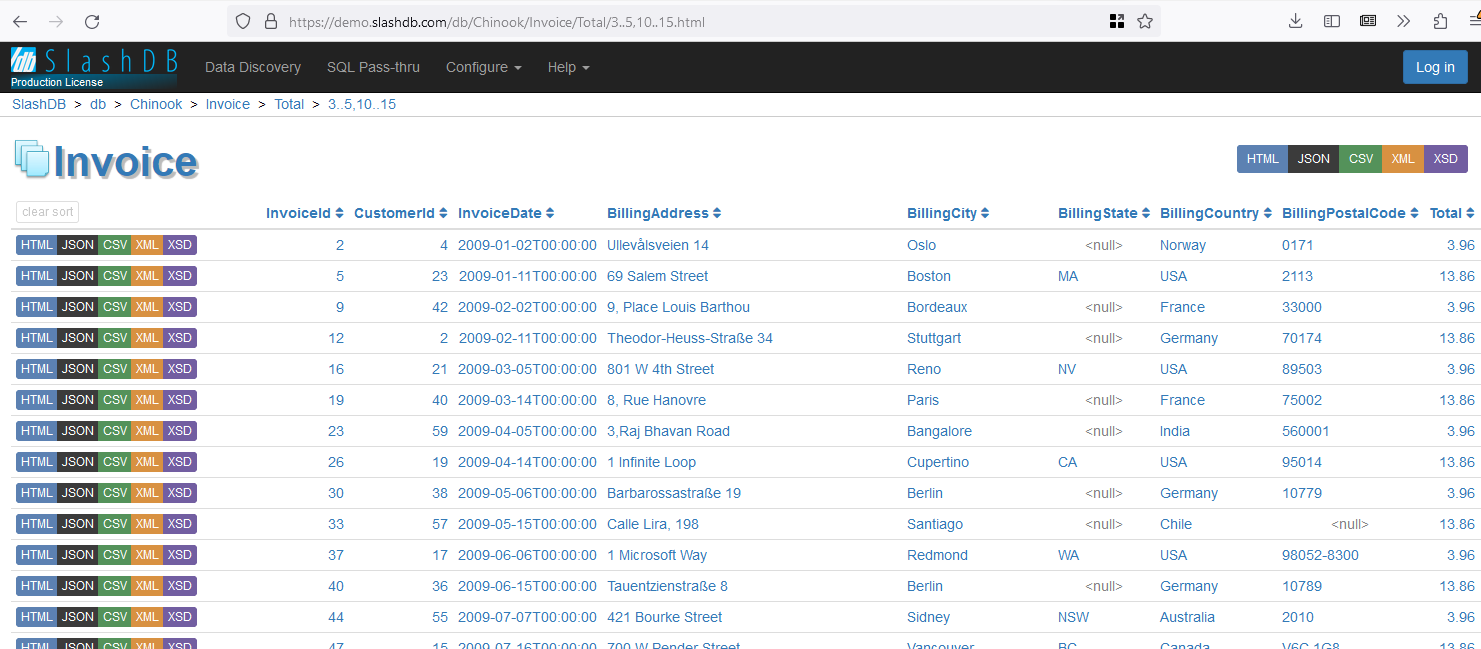Click SlashDB in the breadcrumb
This screenshot has width=1481, height=649.
(x=39, y=104)
